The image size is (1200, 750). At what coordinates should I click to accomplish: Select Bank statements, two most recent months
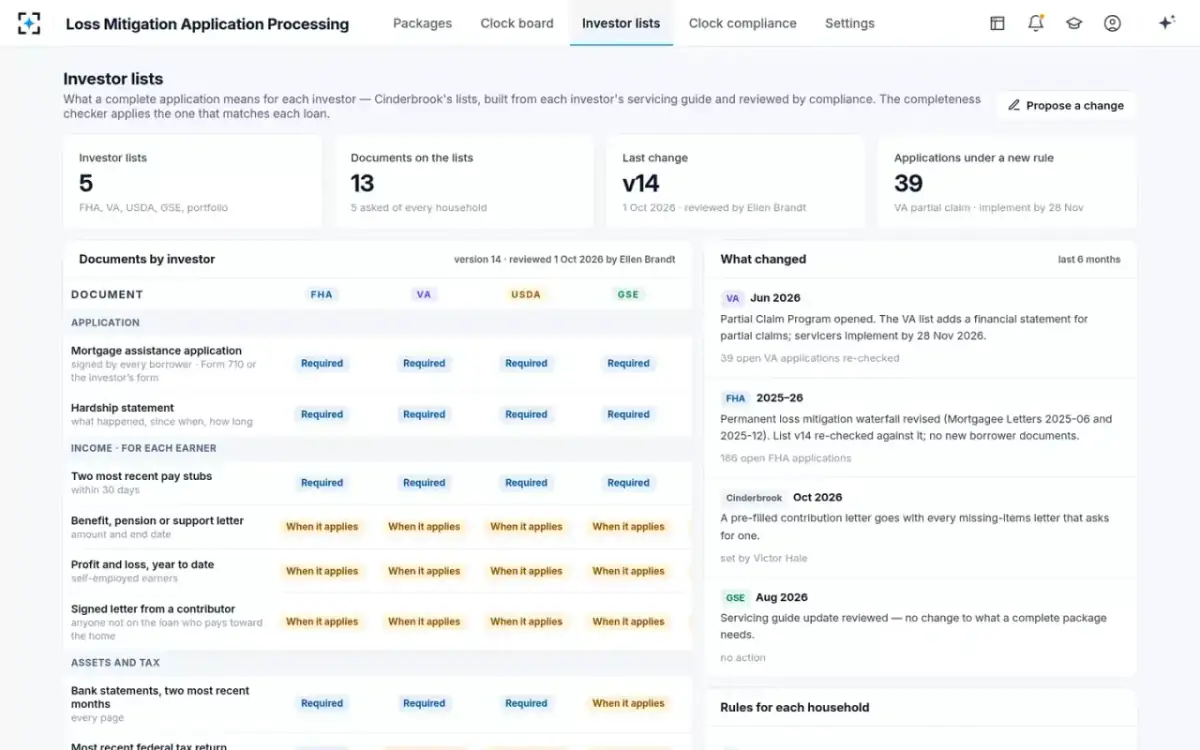(160, 697)
